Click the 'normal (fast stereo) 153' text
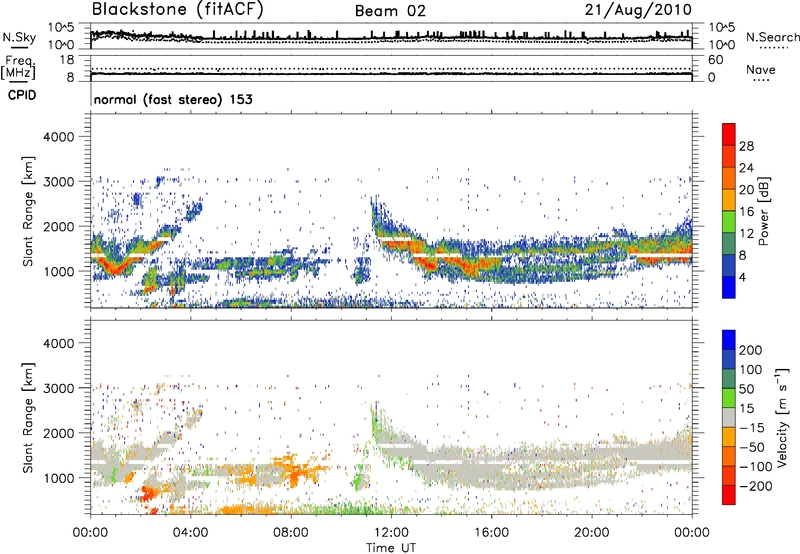This screenshot has width=800, height=554. click(173, 99)
